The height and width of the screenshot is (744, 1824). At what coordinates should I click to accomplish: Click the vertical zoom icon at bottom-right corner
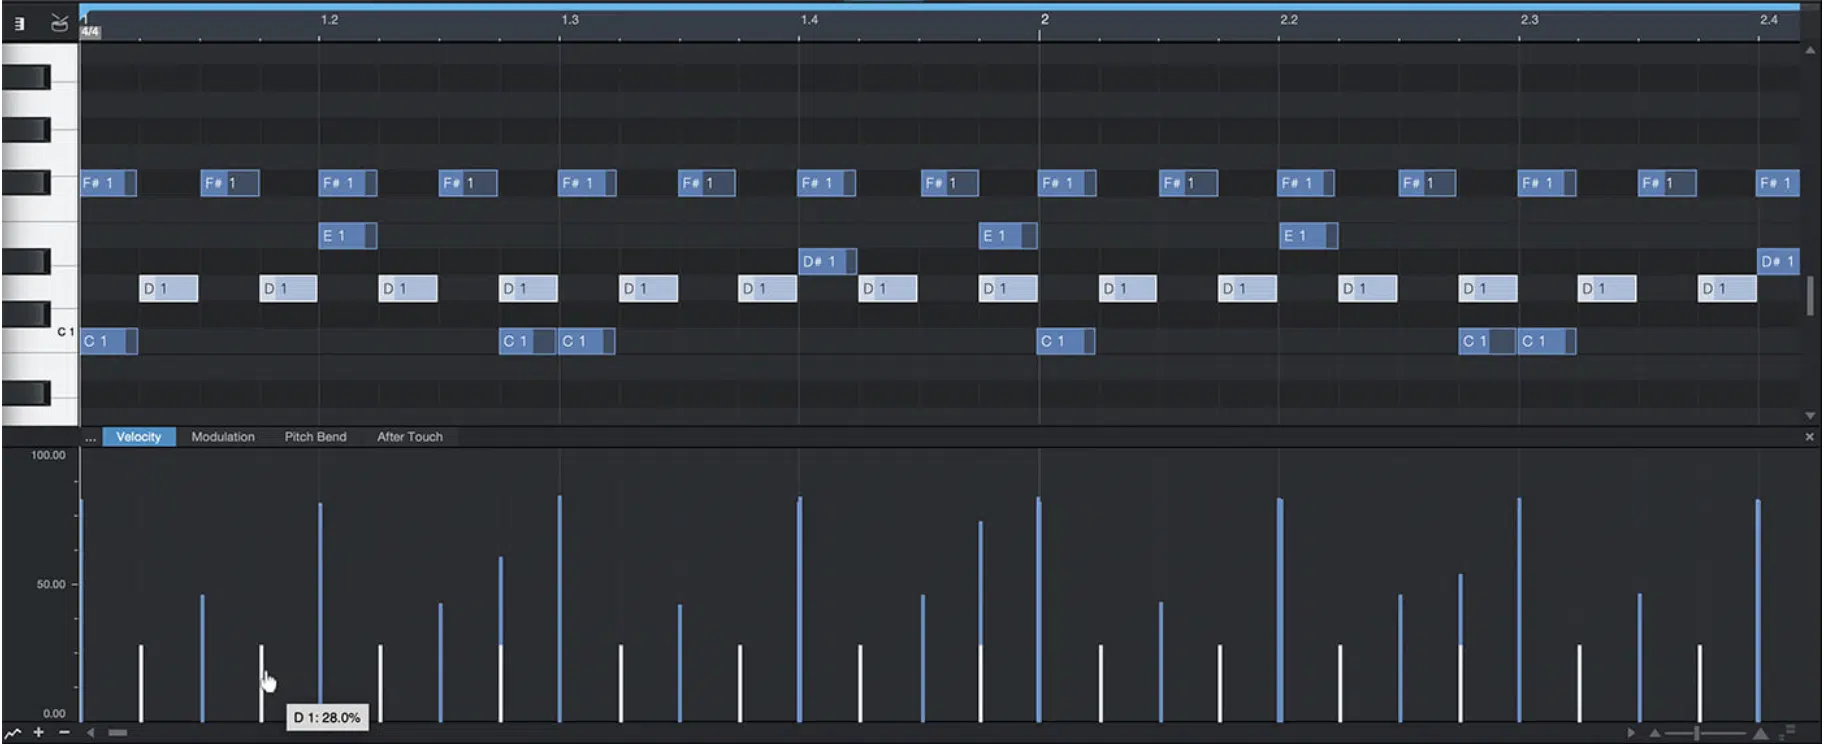click(1788, 733)
